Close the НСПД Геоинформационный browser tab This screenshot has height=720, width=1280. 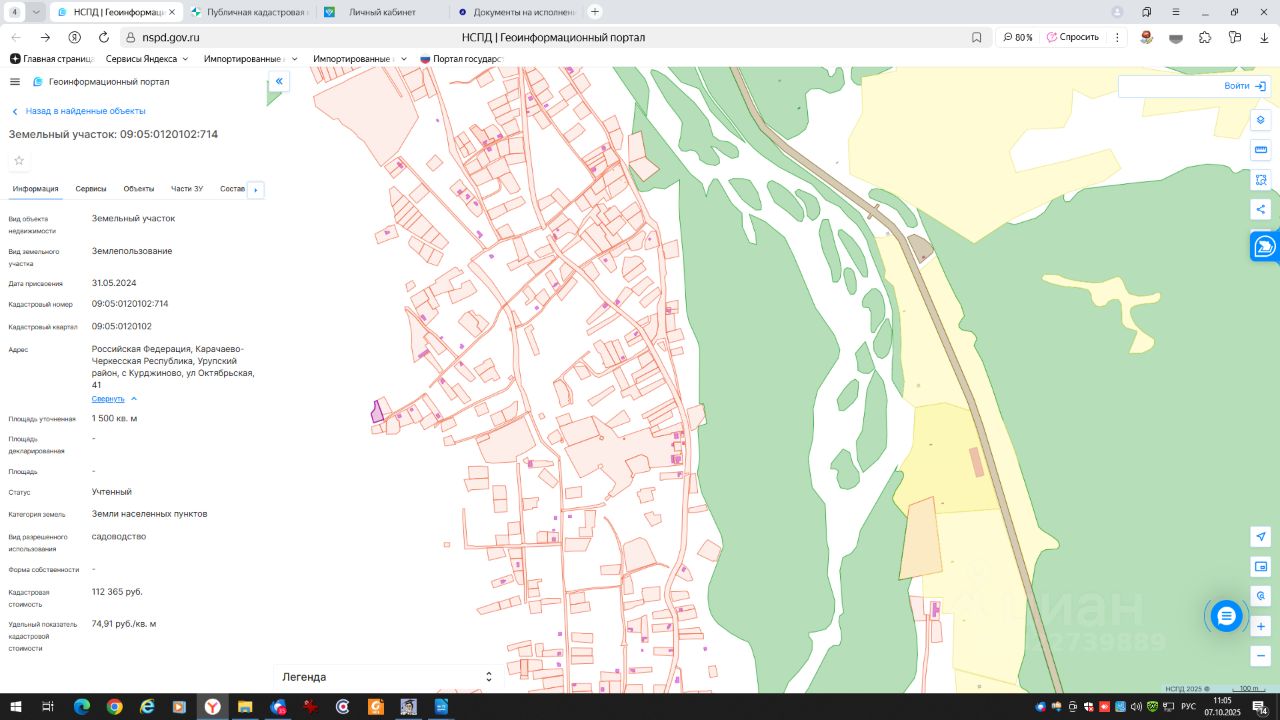pyautogui.click(x=172, y=12)
